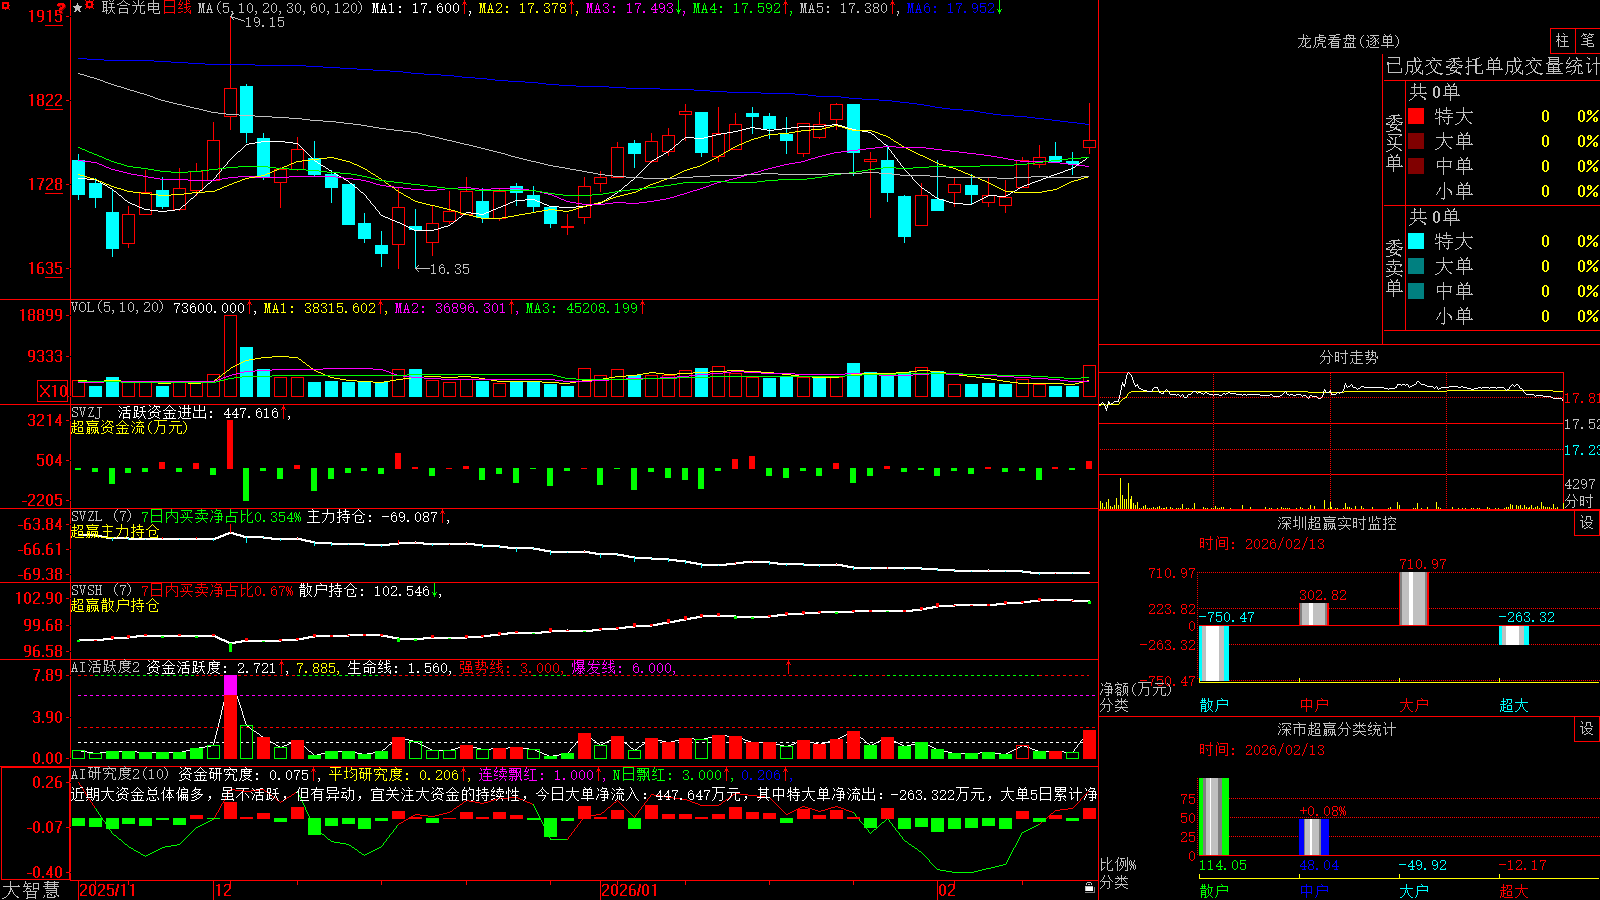Screen dimensions: 1600x900
Task: Click the 分时走势 panel title
Action: (x=1348, y=357)
